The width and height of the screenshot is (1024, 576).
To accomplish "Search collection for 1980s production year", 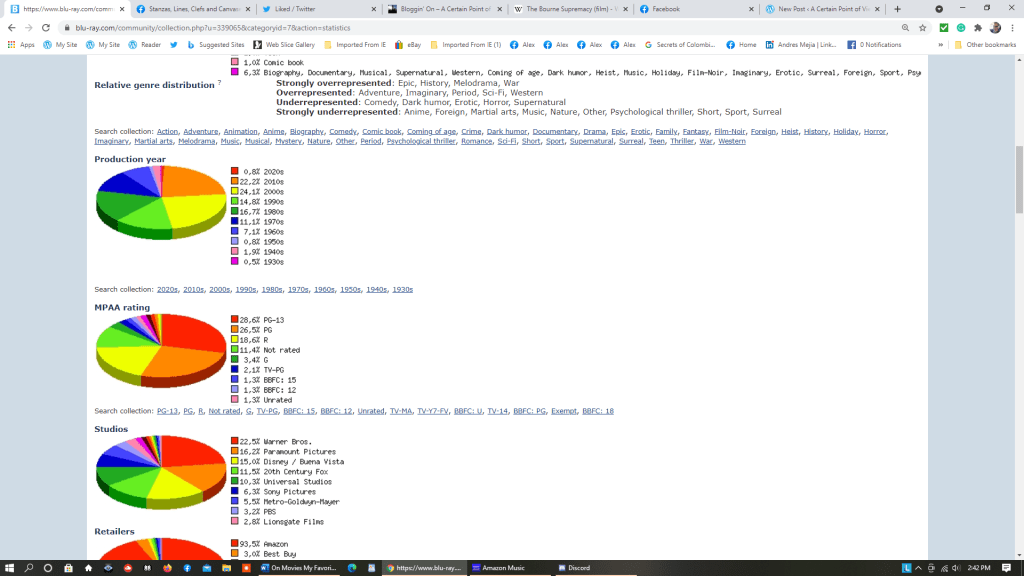I will [x=271, y=289].
